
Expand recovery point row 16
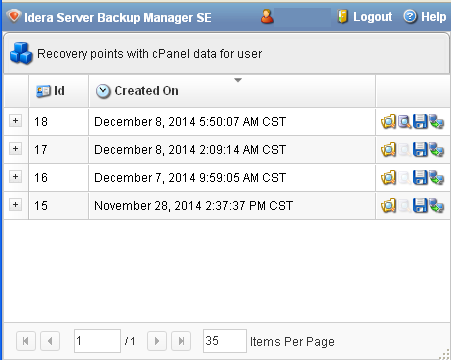click(x=15, y=177)
